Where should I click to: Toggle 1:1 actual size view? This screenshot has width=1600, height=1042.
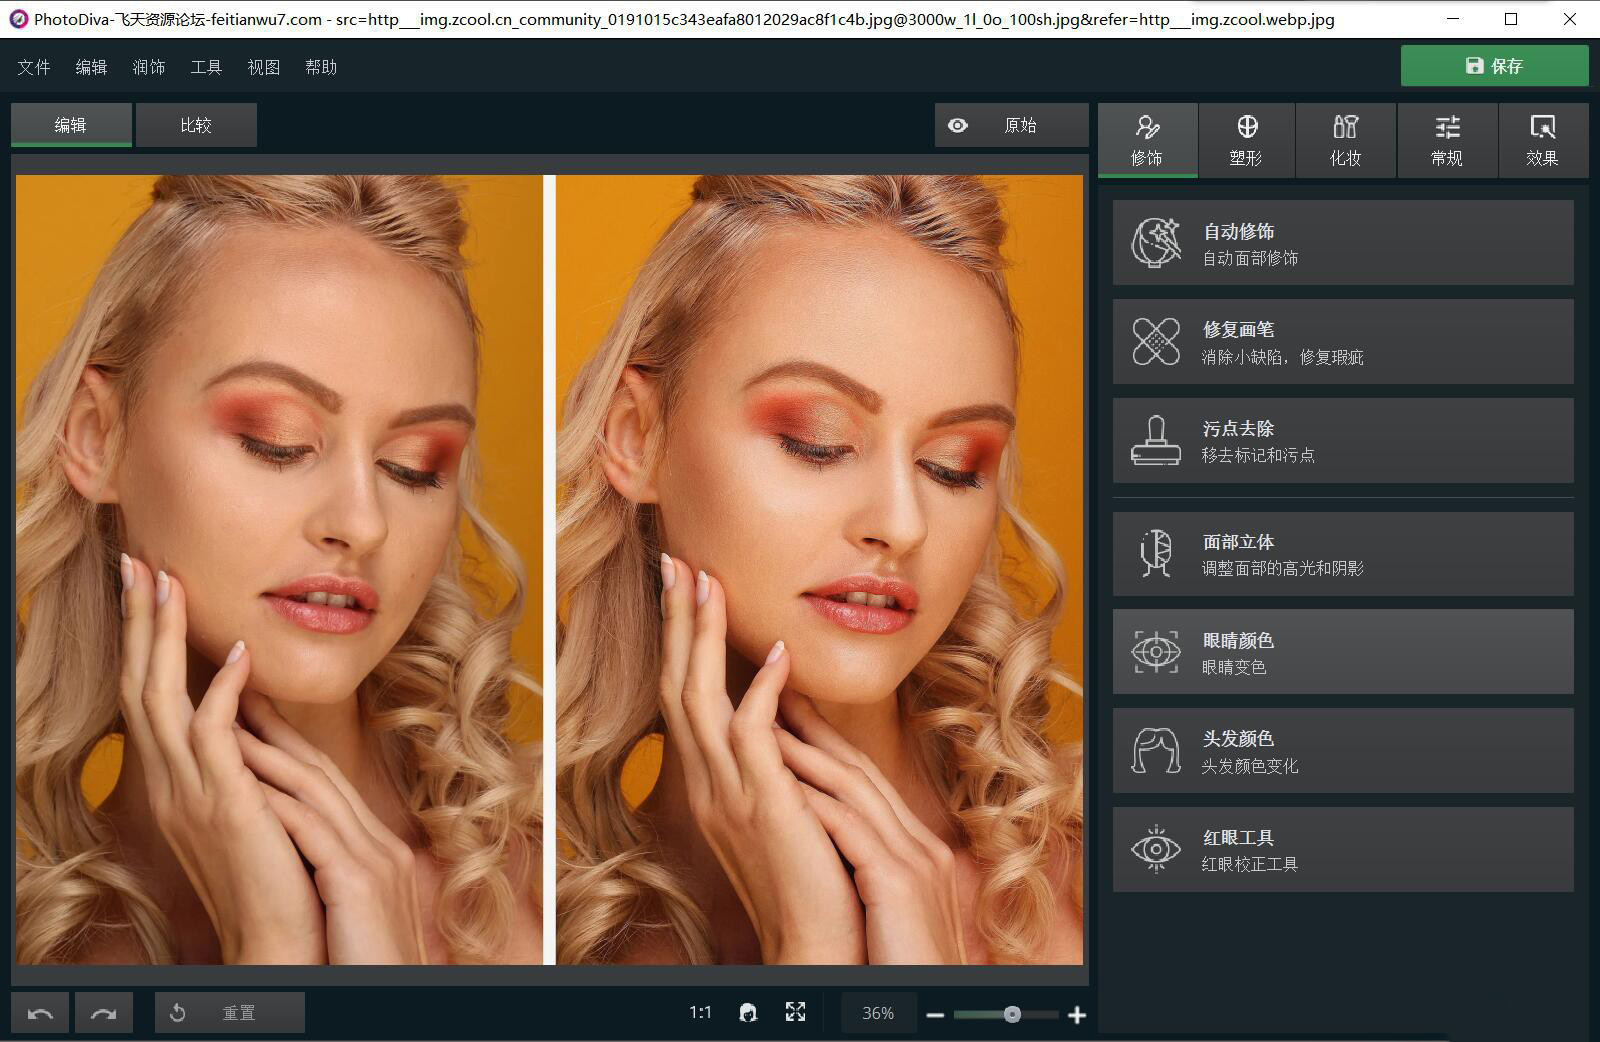pos(700,1012)
